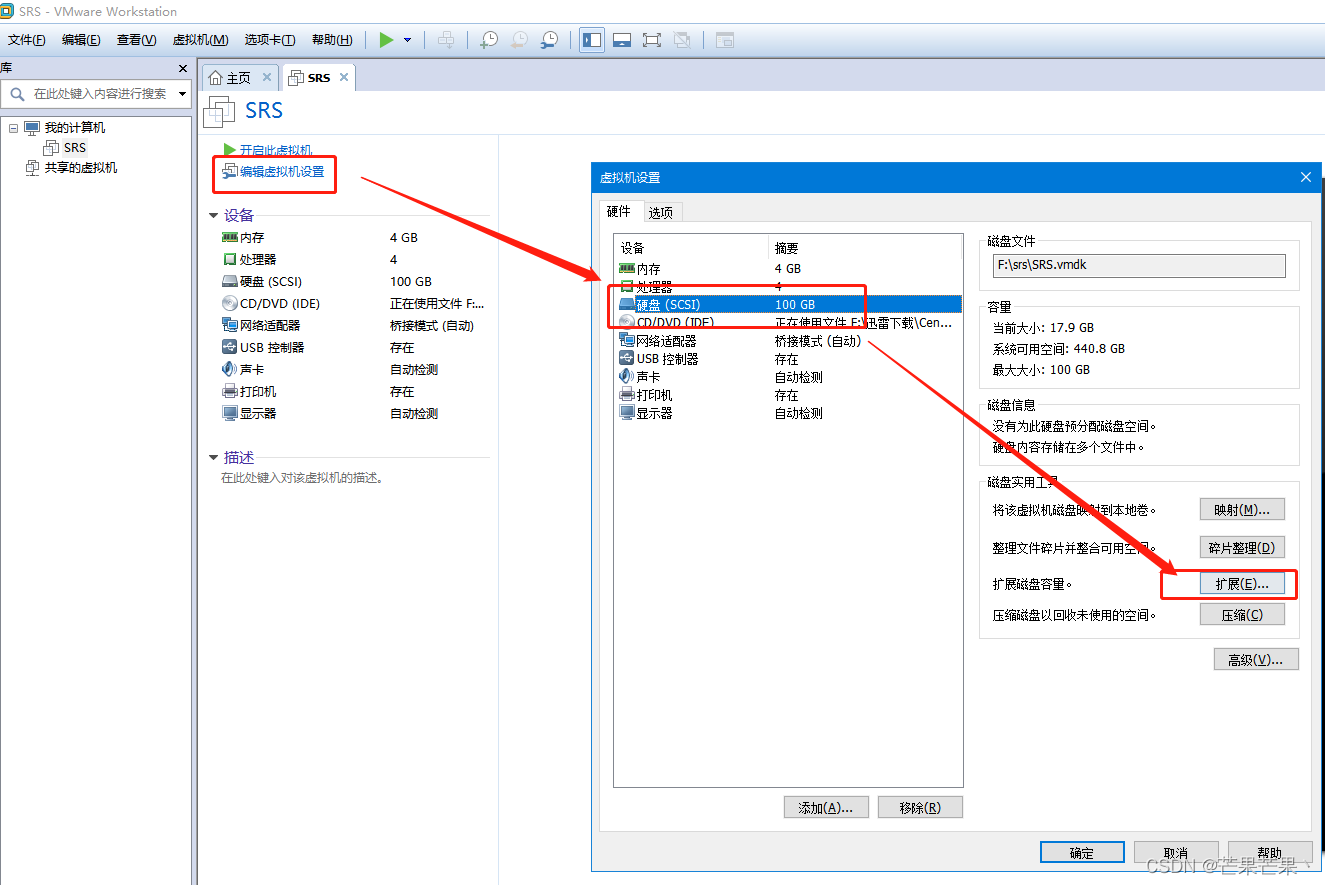Collapse the 设备 section
This screenshot has width=1325, height=885.
[213, 215]
